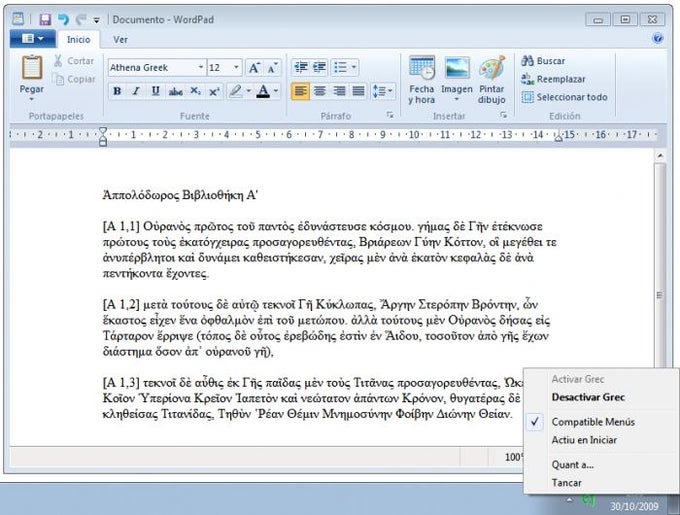This screenshot has width=680, height=515.
Task: Open the Athena Greek font family dropdown
Action: pyautogui.click(x=201, y=67)
